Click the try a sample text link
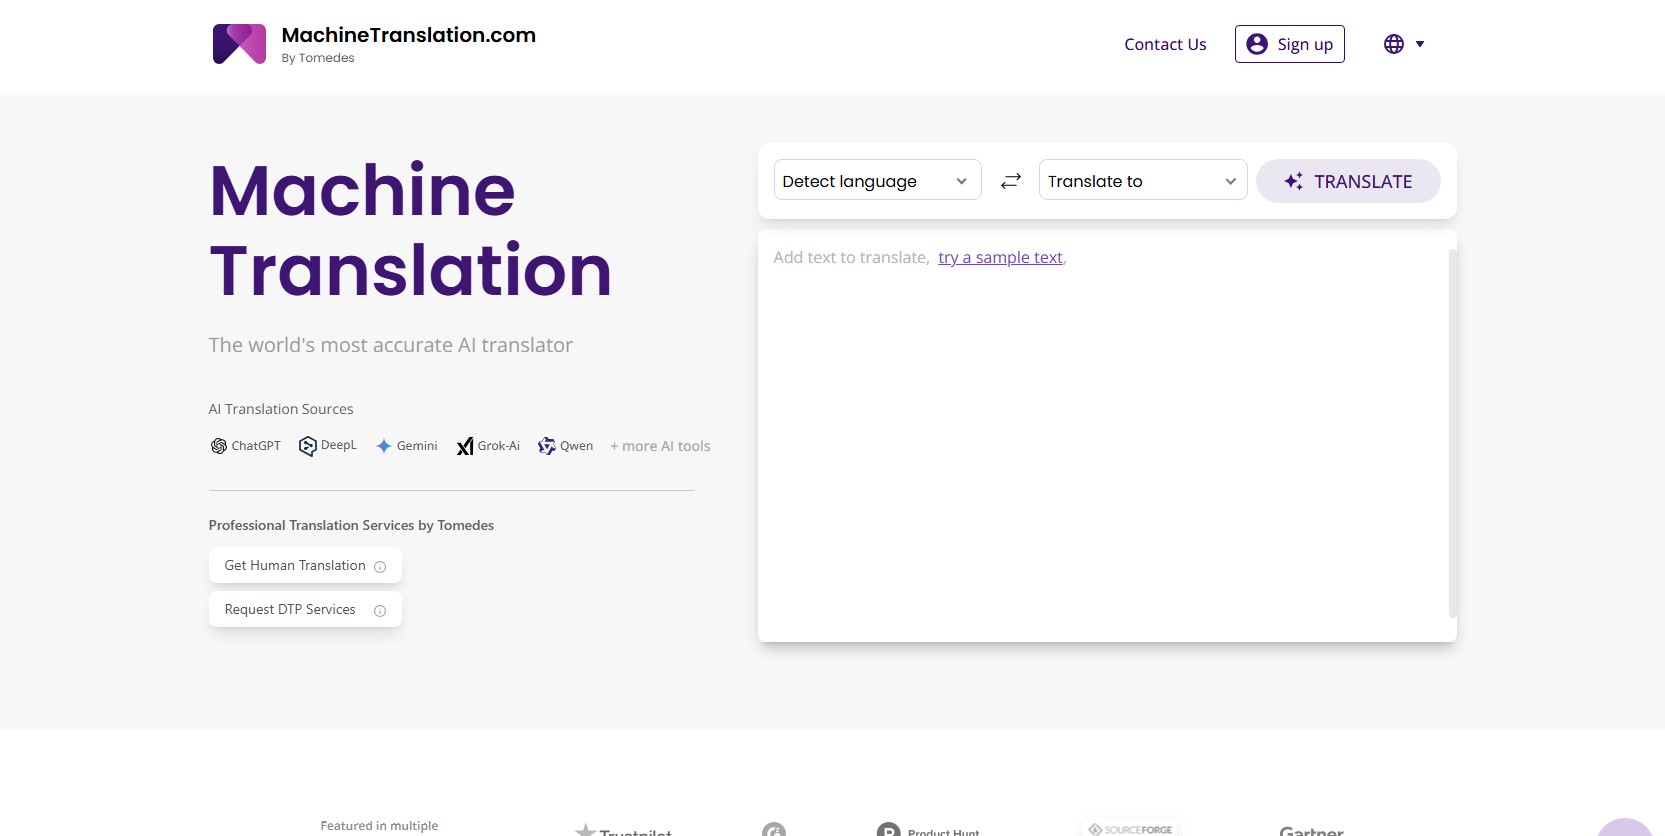 1000,258
